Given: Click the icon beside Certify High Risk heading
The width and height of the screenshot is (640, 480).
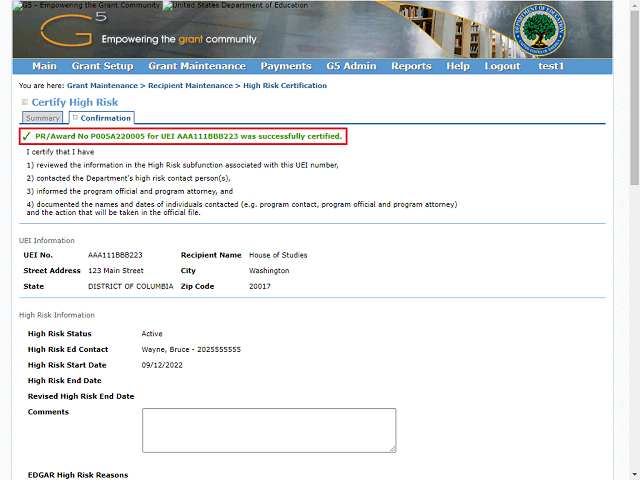Looking at the screenshot, I should (25, 103).
